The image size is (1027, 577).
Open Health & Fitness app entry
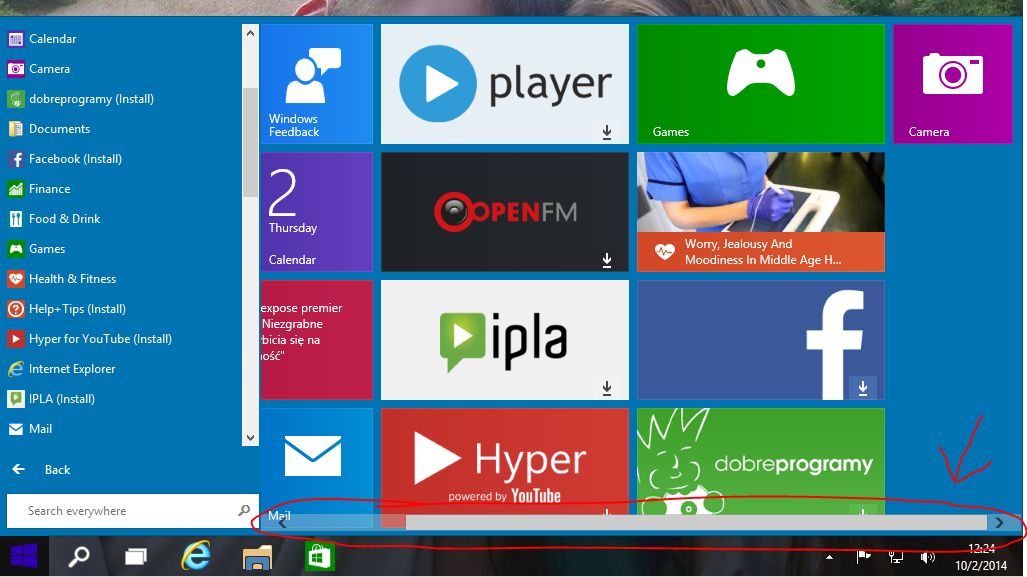(62, 279)
